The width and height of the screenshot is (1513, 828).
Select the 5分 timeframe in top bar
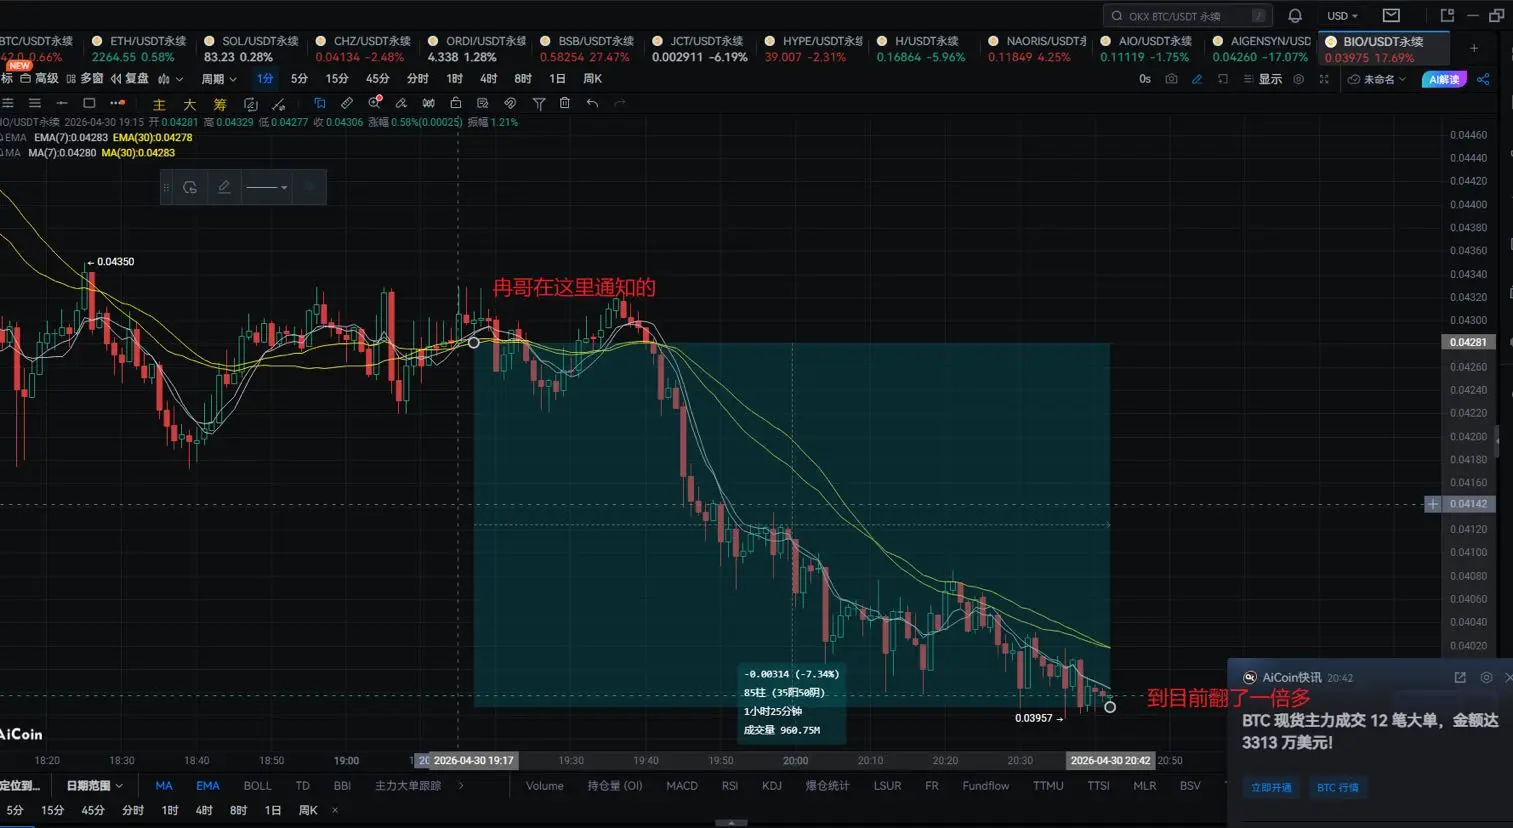click(299, 79)
